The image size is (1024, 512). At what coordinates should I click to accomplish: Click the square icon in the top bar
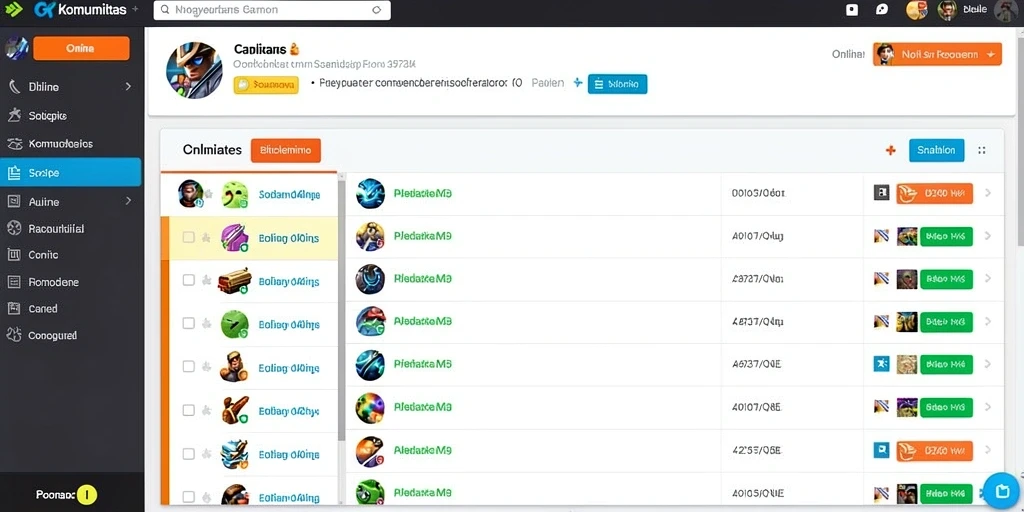click(x=852, y=10)
